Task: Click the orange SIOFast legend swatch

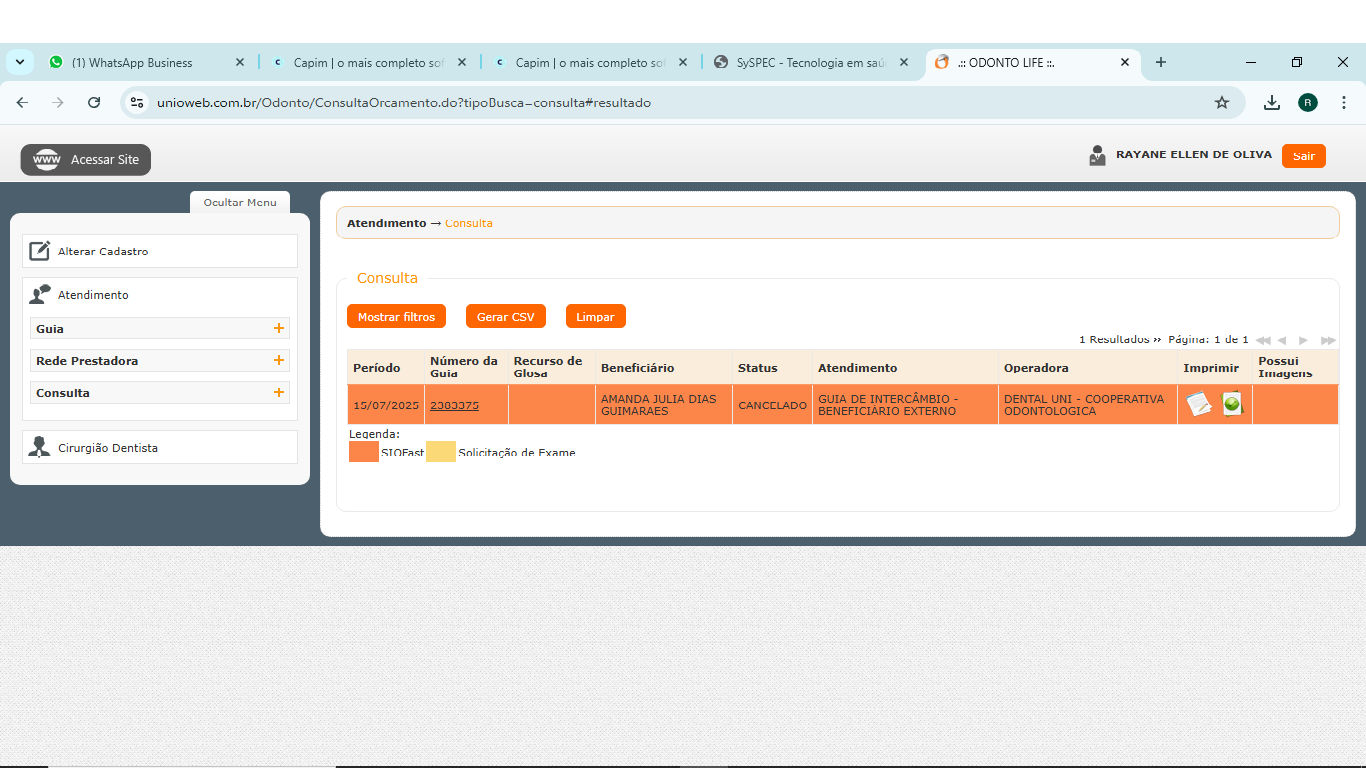Action: click(x=363, y=452)
